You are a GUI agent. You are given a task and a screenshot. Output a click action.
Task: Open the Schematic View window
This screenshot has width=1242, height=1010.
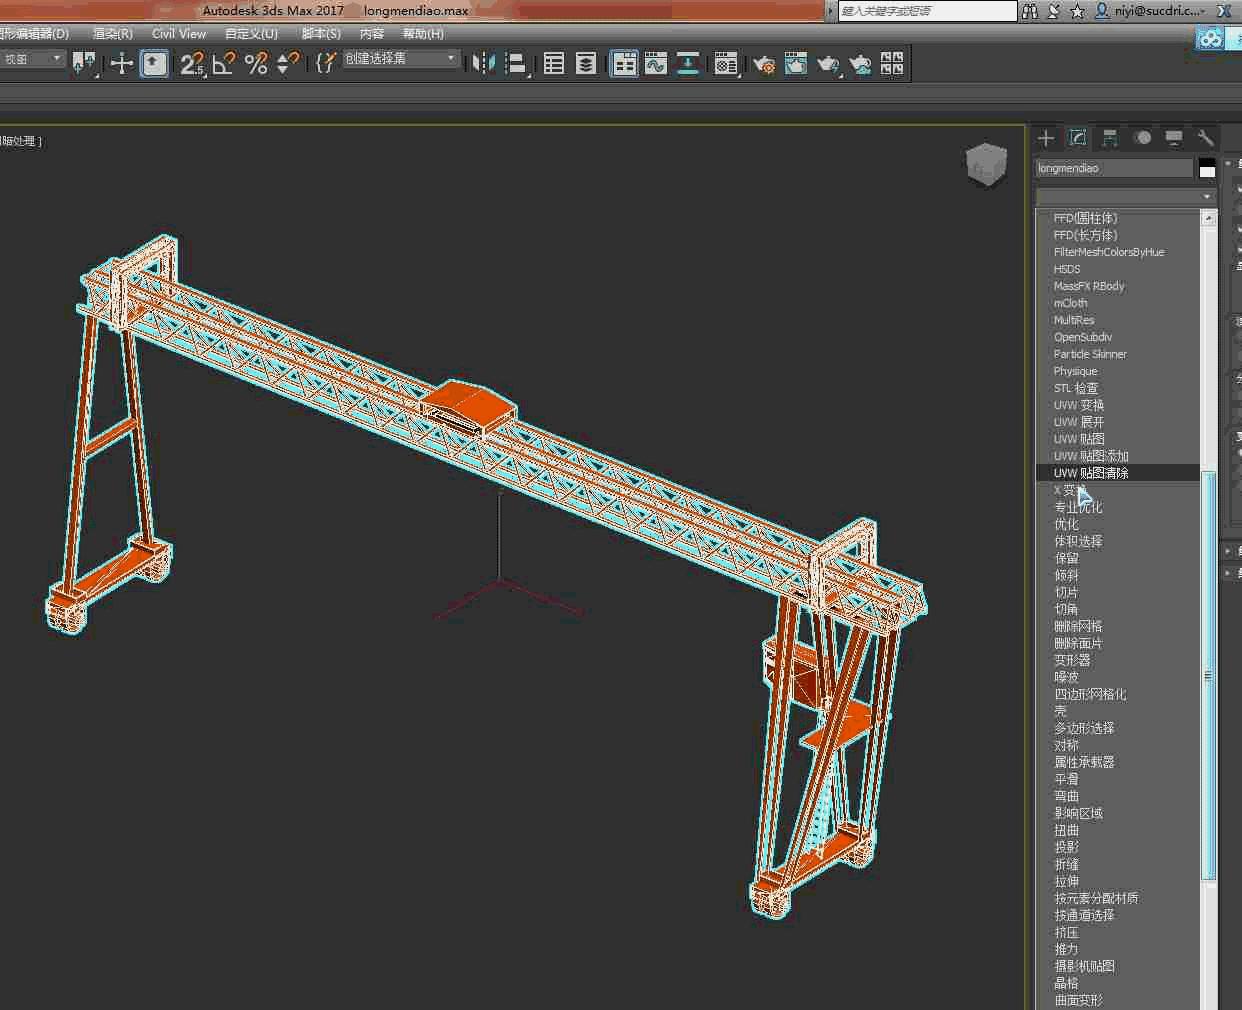click(x=688, y=64)
